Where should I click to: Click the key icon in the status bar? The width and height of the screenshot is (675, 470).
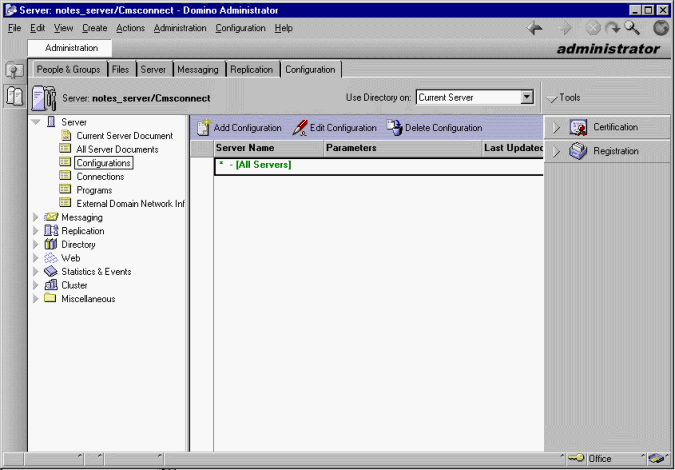click(x=576, y=458)
